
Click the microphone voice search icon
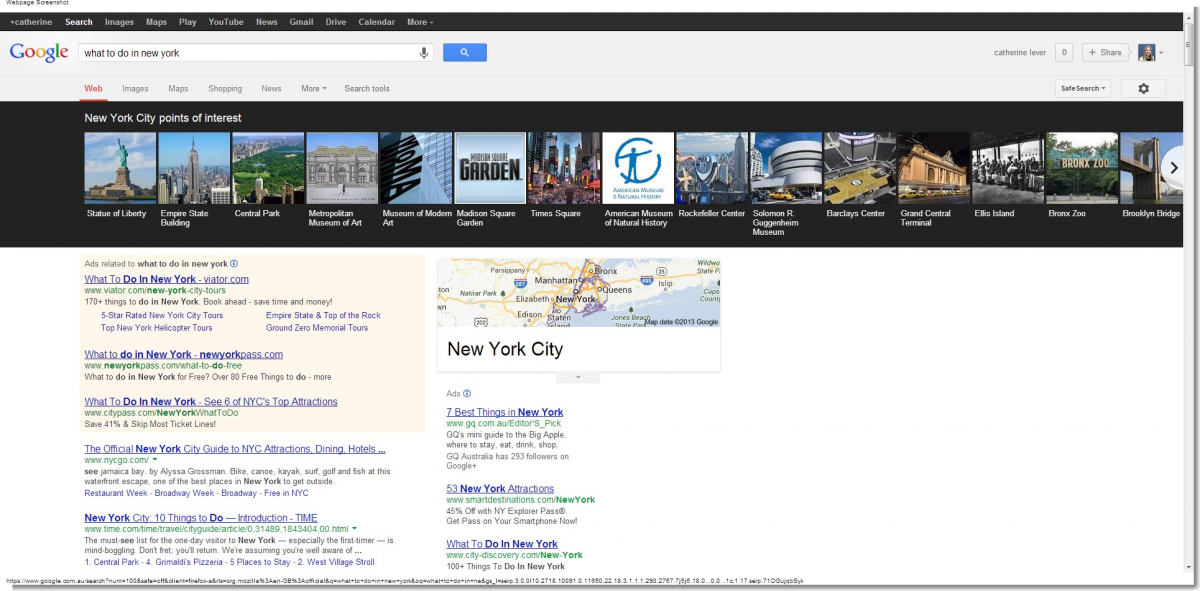pyautogui.click(x=424, y=53)
